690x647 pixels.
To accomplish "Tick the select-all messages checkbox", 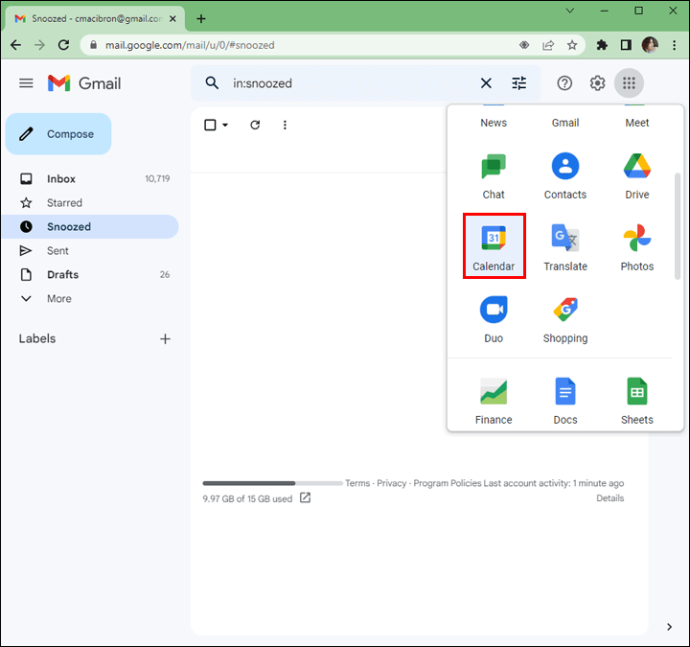I will [210, 125].
